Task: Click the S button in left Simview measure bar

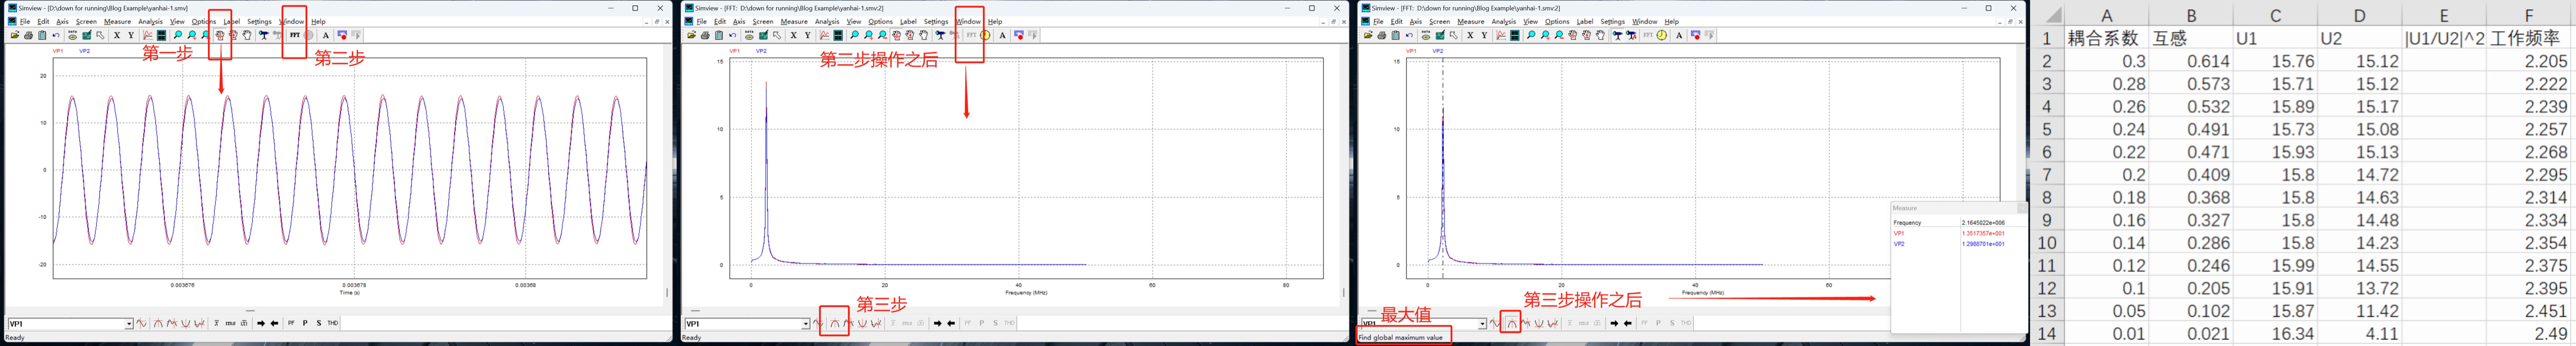Action: (x=319, y=323)
